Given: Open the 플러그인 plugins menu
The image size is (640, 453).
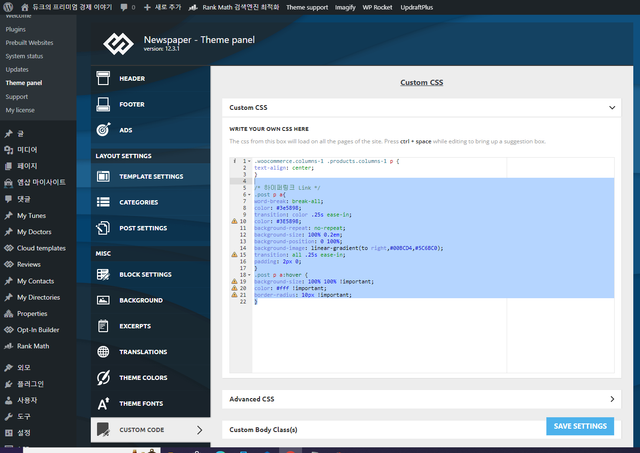Looking at the screenshot, I should click(30, 384).
